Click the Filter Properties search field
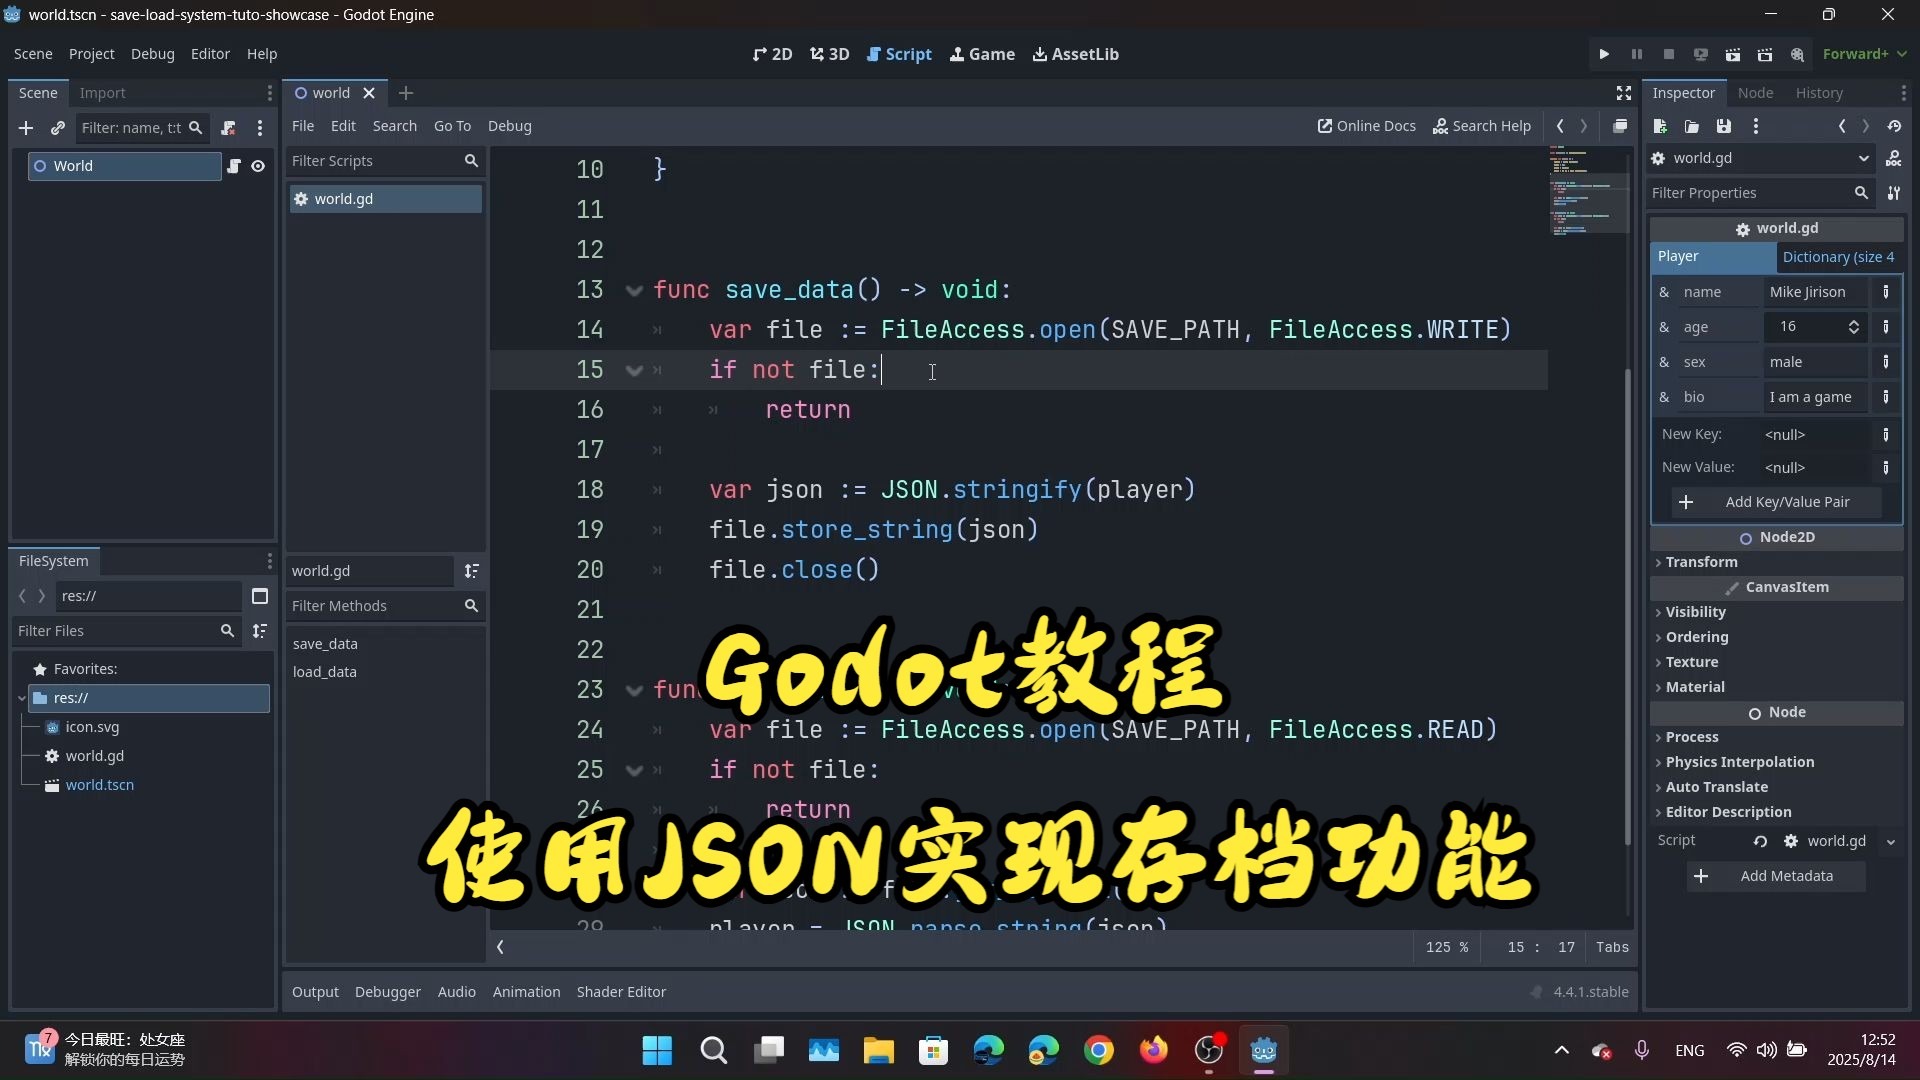The height and width of the screenshot is (1080, 1920). tap(1760, 193)
